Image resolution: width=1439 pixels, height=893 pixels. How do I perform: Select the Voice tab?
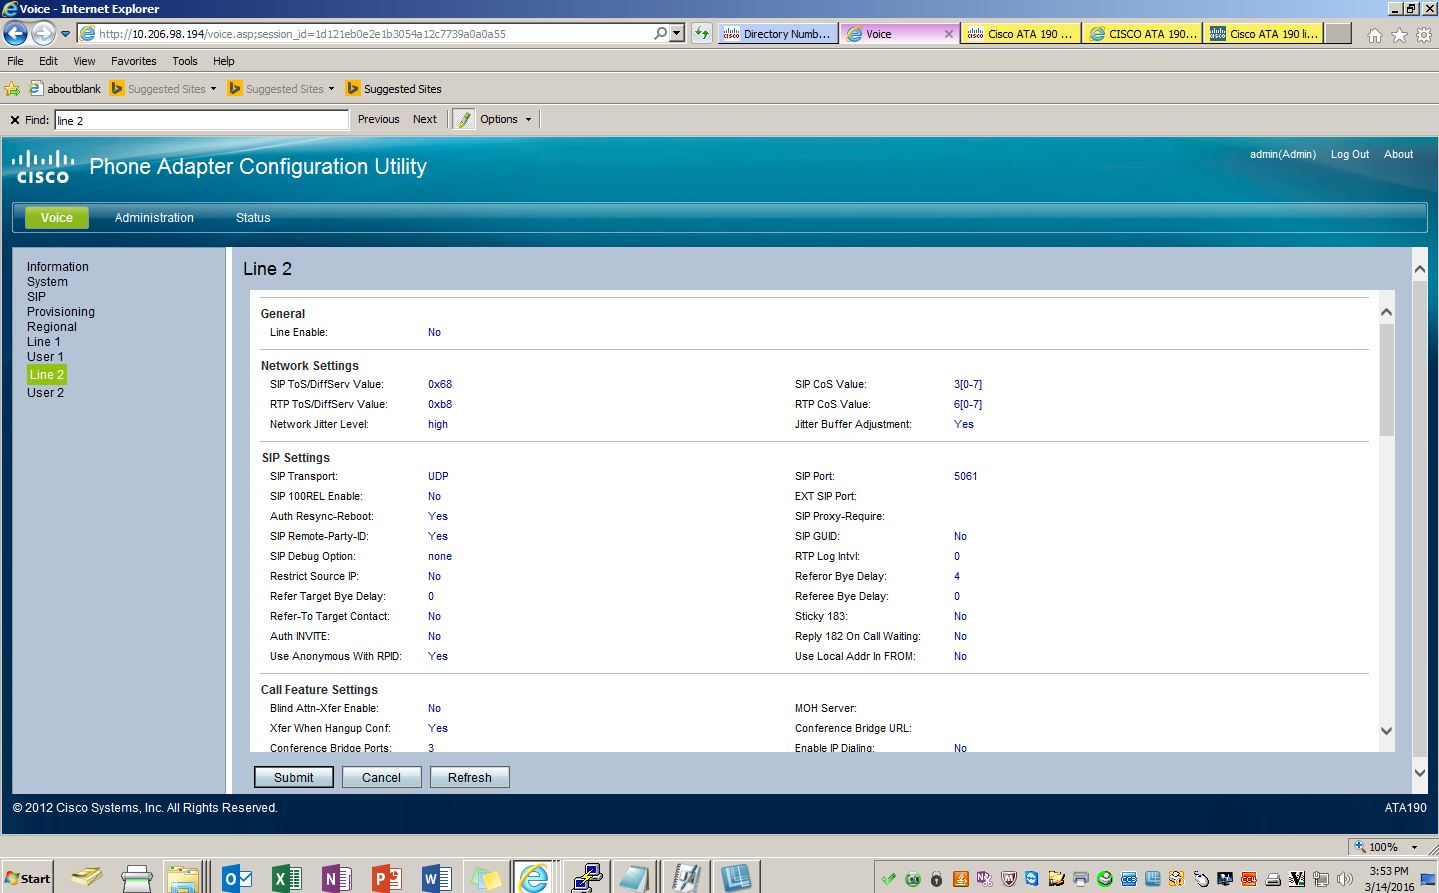coord(57,218)
